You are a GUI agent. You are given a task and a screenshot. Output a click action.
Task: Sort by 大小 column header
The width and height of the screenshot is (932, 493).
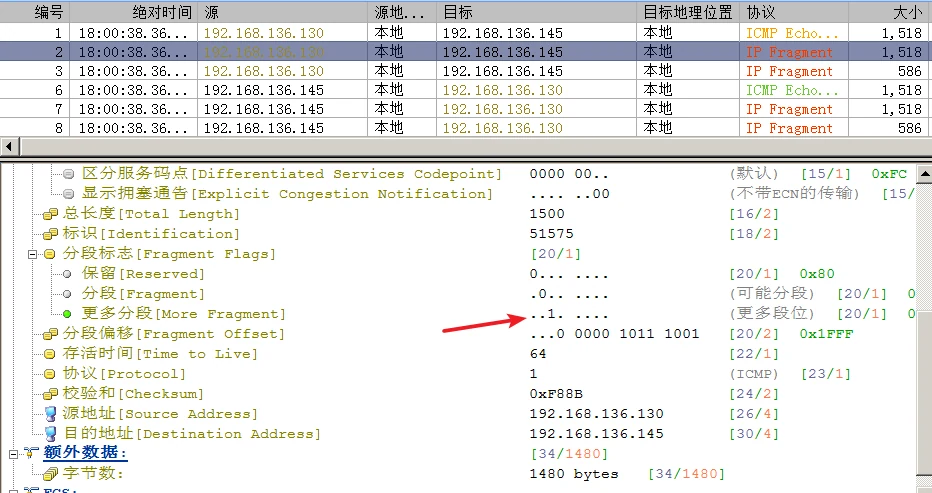coord(890,12)
